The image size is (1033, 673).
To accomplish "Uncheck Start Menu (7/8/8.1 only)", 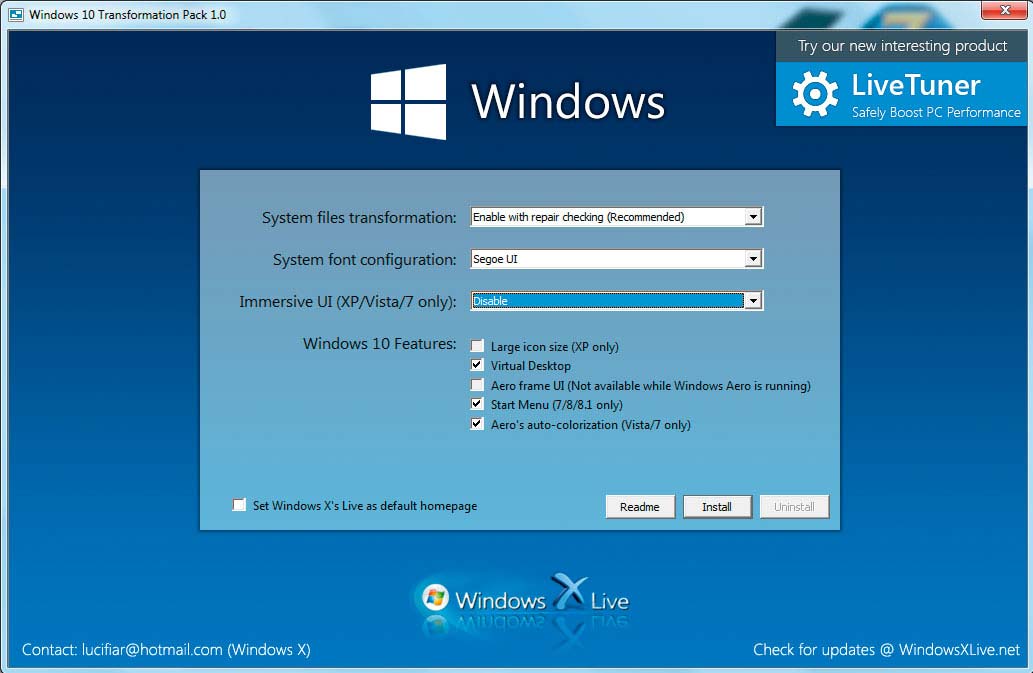I will click(x=477, y=404).
